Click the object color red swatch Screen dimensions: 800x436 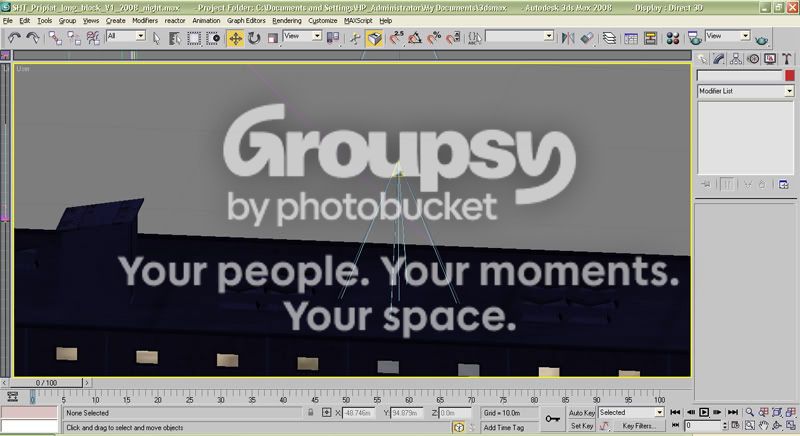click(789, 75)
